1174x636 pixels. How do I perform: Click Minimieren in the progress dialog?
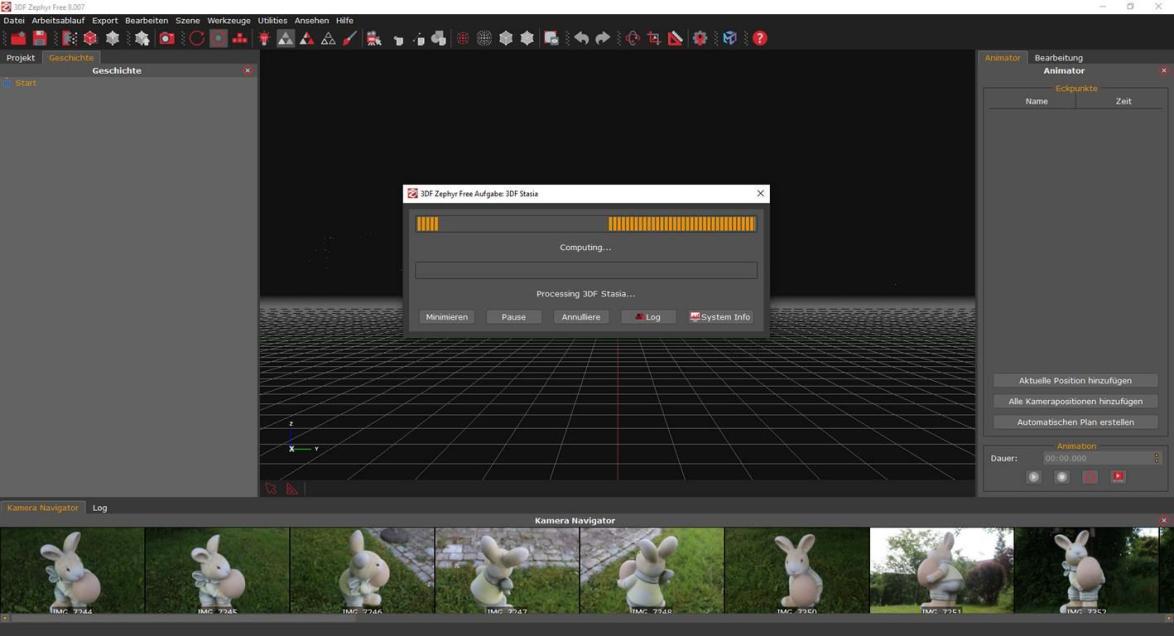click(447, 317)
